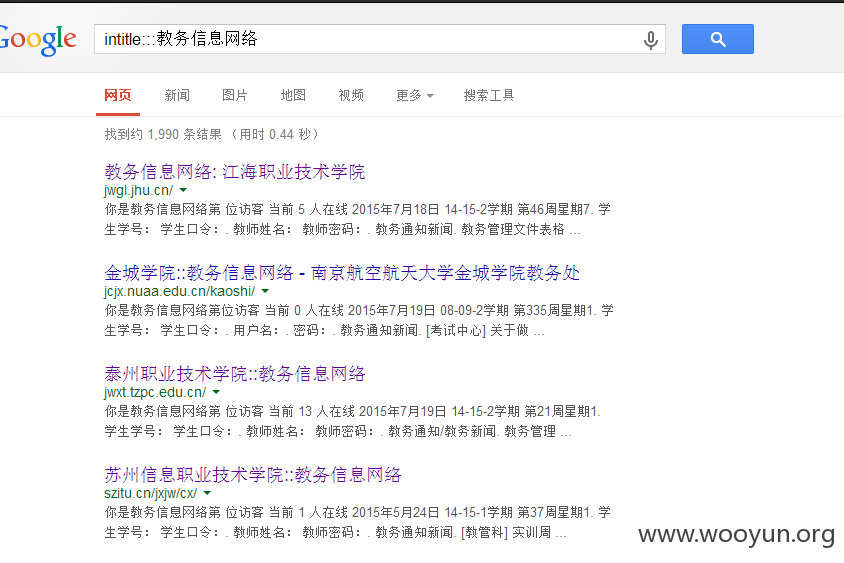Viewport: 844px width, 563px height.
Task: Open the 地图 tab
Action: [x=293, y=95]
